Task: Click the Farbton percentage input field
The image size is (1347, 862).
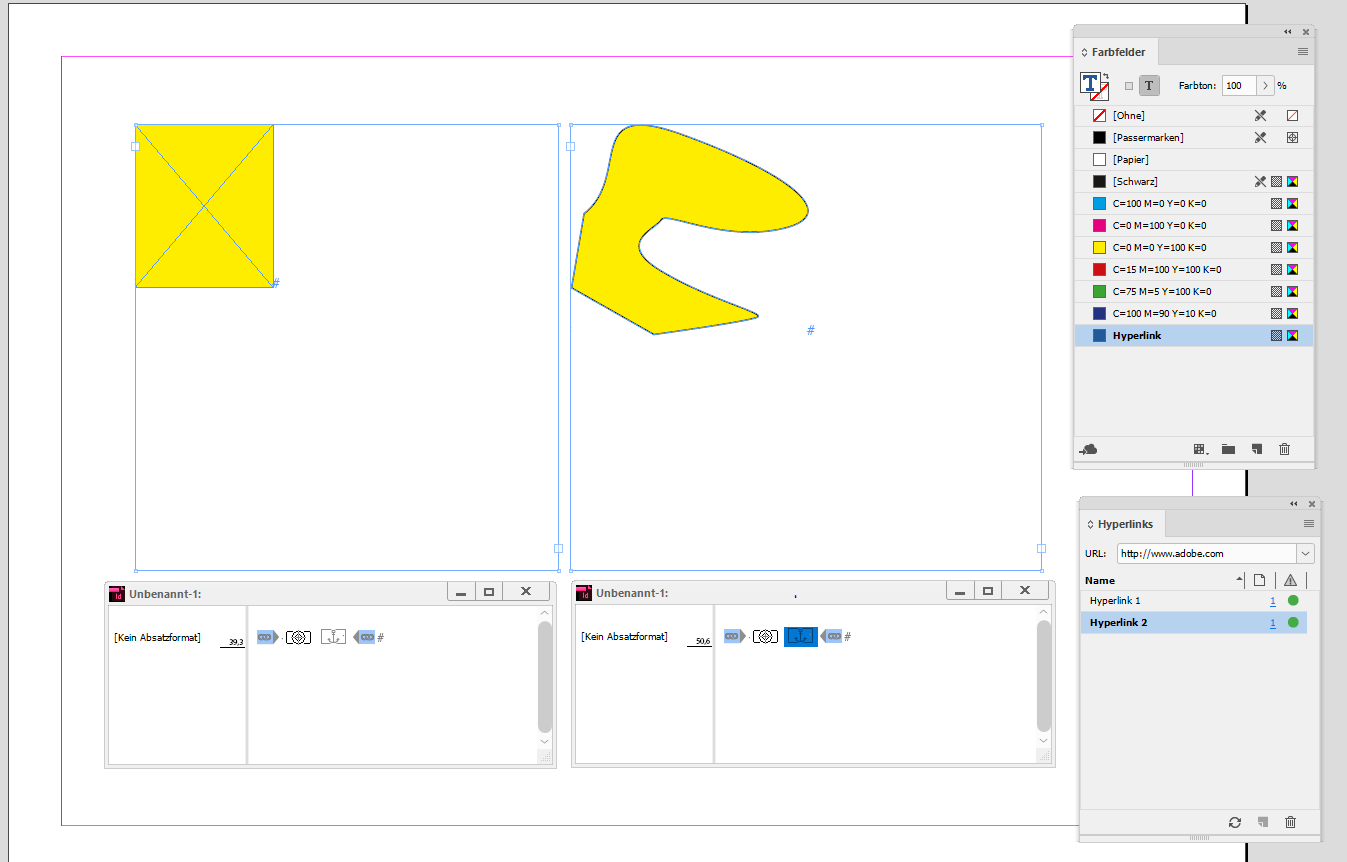Action: click(x=1240, y=86)
